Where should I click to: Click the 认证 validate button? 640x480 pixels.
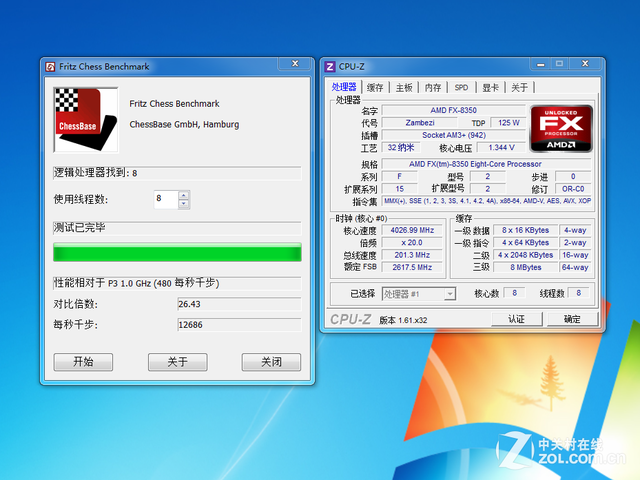point(517,319)
